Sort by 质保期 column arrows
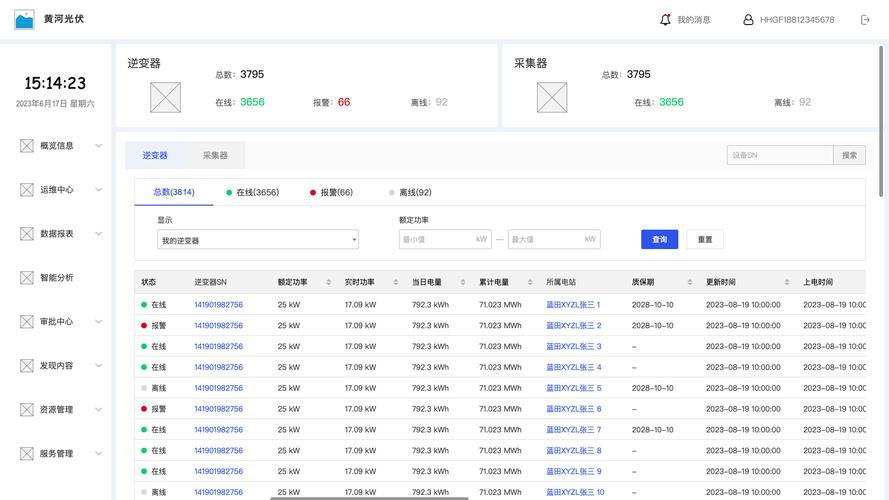889x500 pixels. [689, 282]
